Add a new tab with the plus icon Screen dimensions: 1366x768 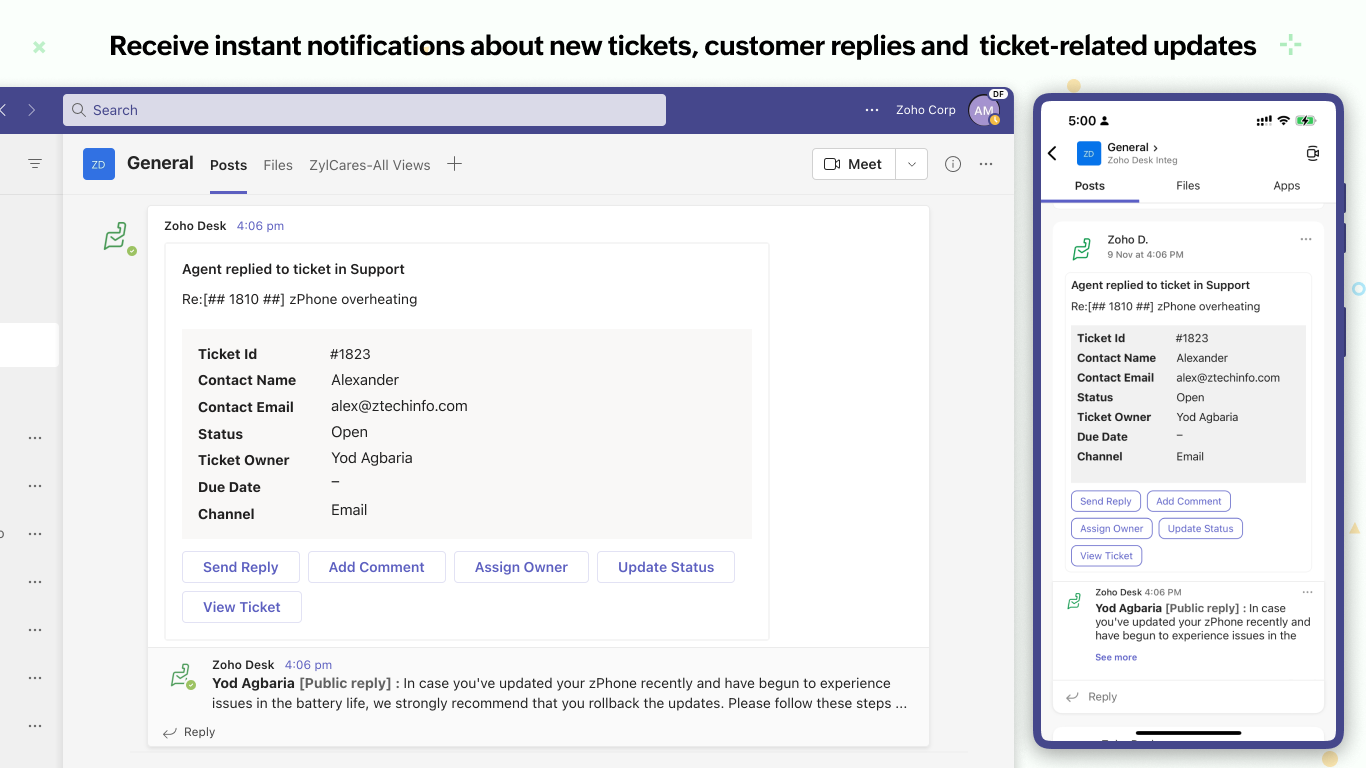click(x=454, y=164)
